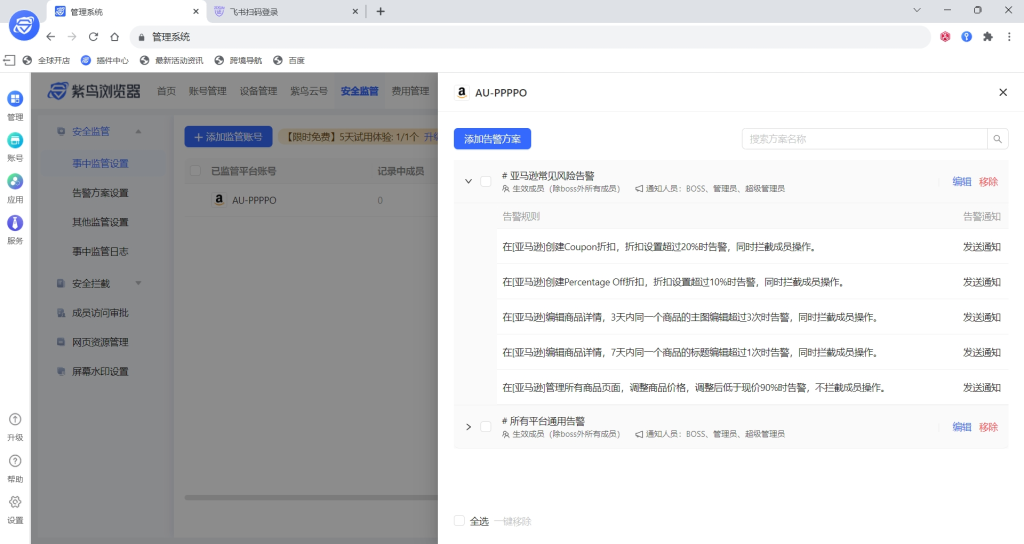Click the 帮助 question mark icon
Screen dimensions: 1024x544
[15, 461]
